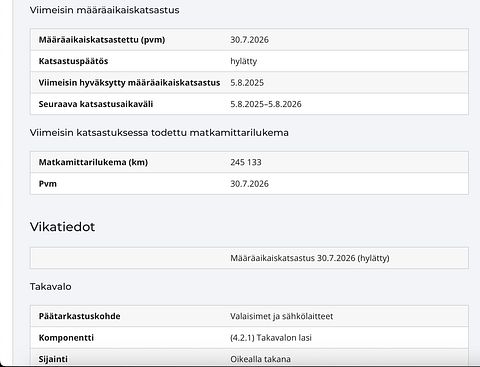Select the odometer value 245 133
This screenshot has height=367, width=480.
[x=246, y=162]
